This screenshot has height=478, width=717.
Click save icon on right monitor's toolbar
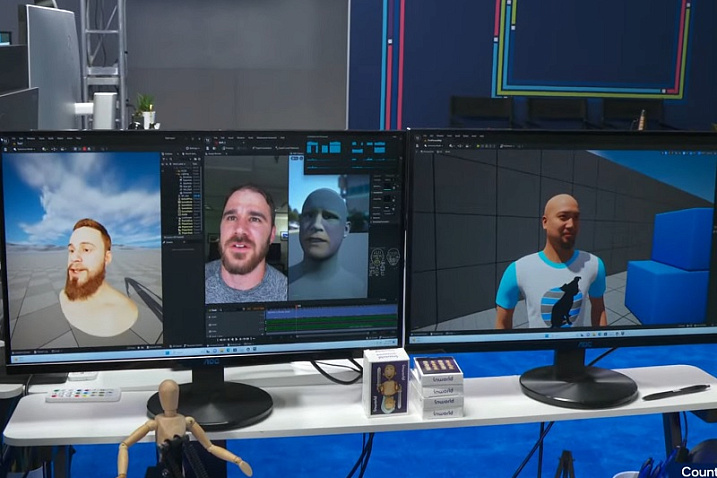point(417,146)
